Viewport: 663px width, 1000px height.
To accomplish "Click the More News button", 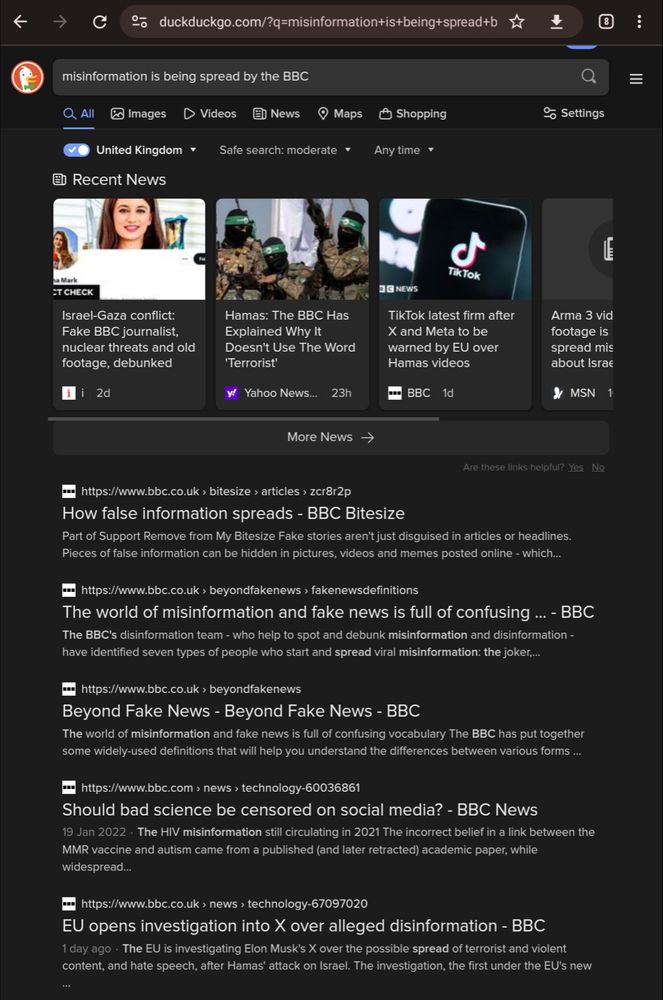I will pyautogui.click(x=331, y=437).
